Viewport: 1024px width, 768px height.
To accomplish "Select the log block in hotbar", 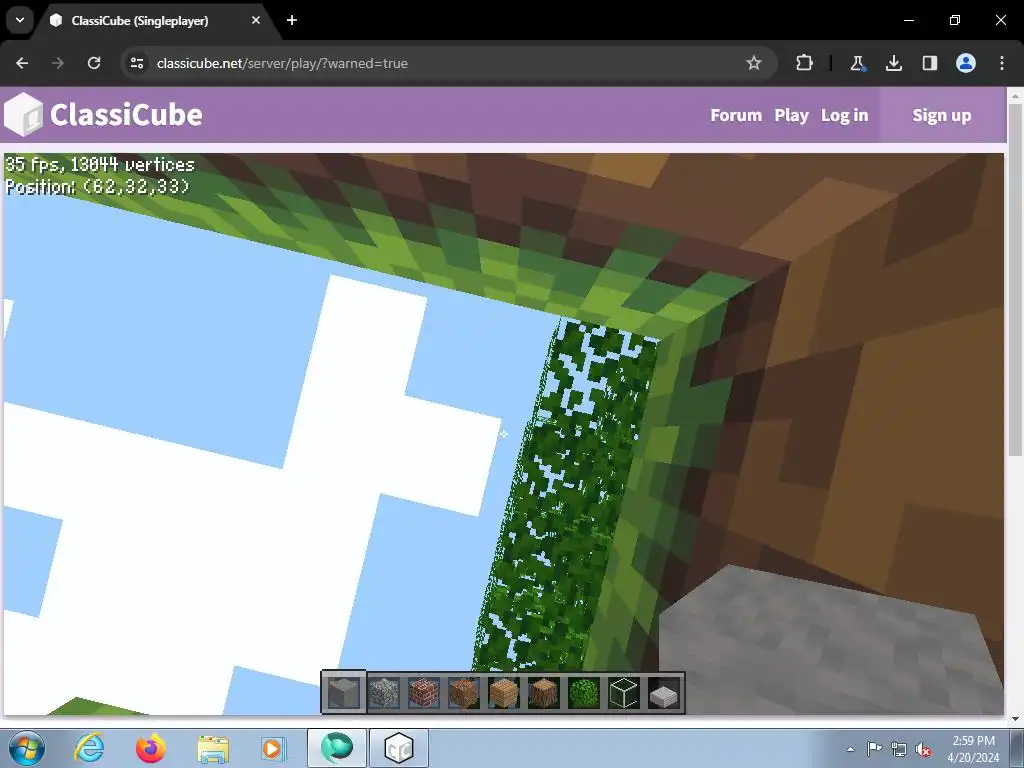I will click(x=543, y=692).
